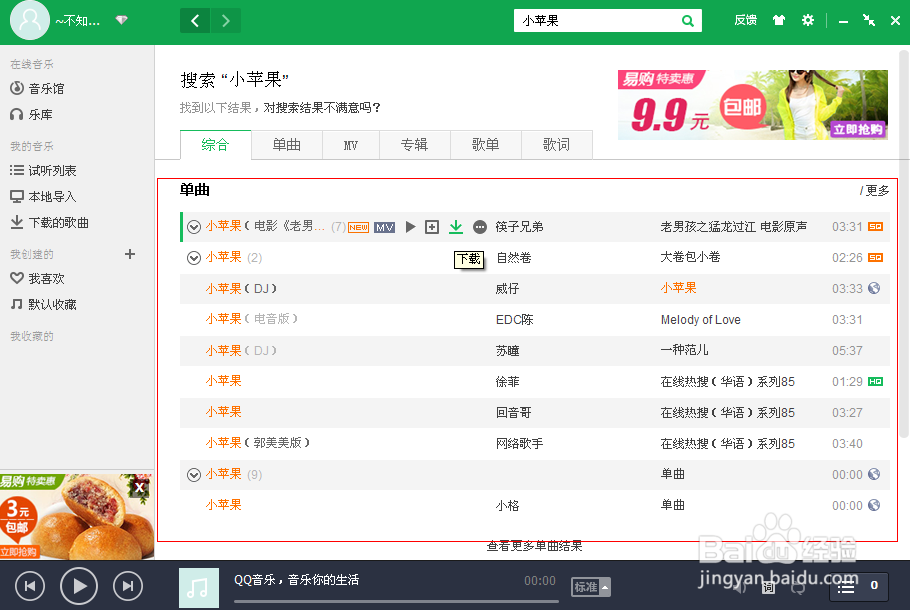Open 试听列表
This screenshot has width=910, height=610.
(x=43, y=171)
